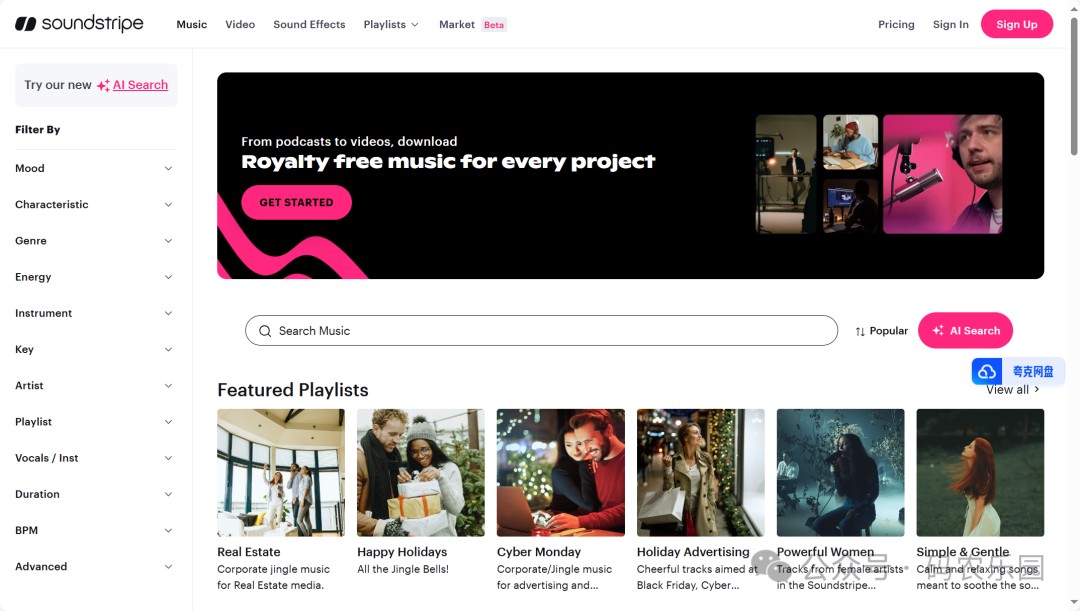Click the blue cloud drive icon
Viewport: 1080px width, 611px height.
coord(986,371)
